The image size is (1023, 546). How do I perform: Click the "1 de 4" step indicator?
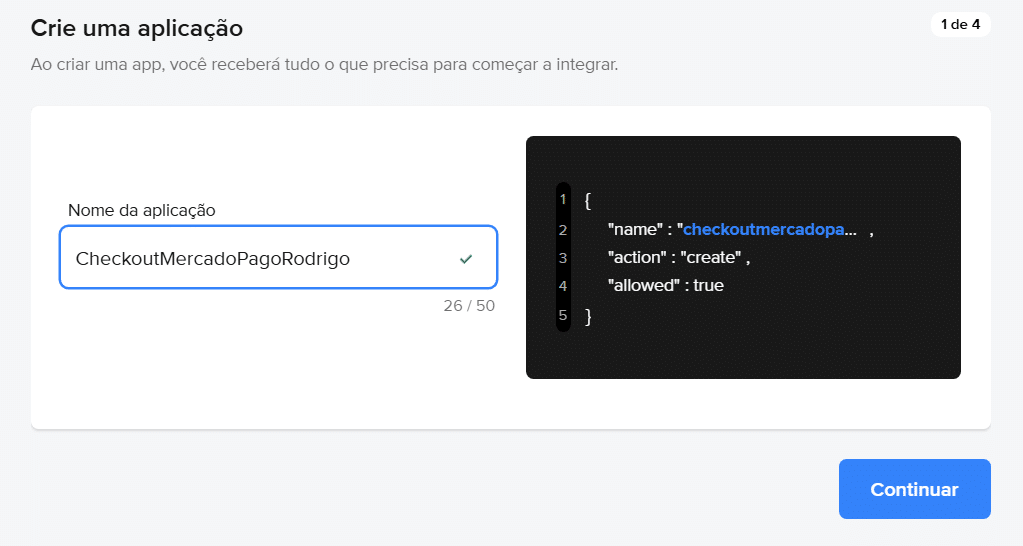960,25
